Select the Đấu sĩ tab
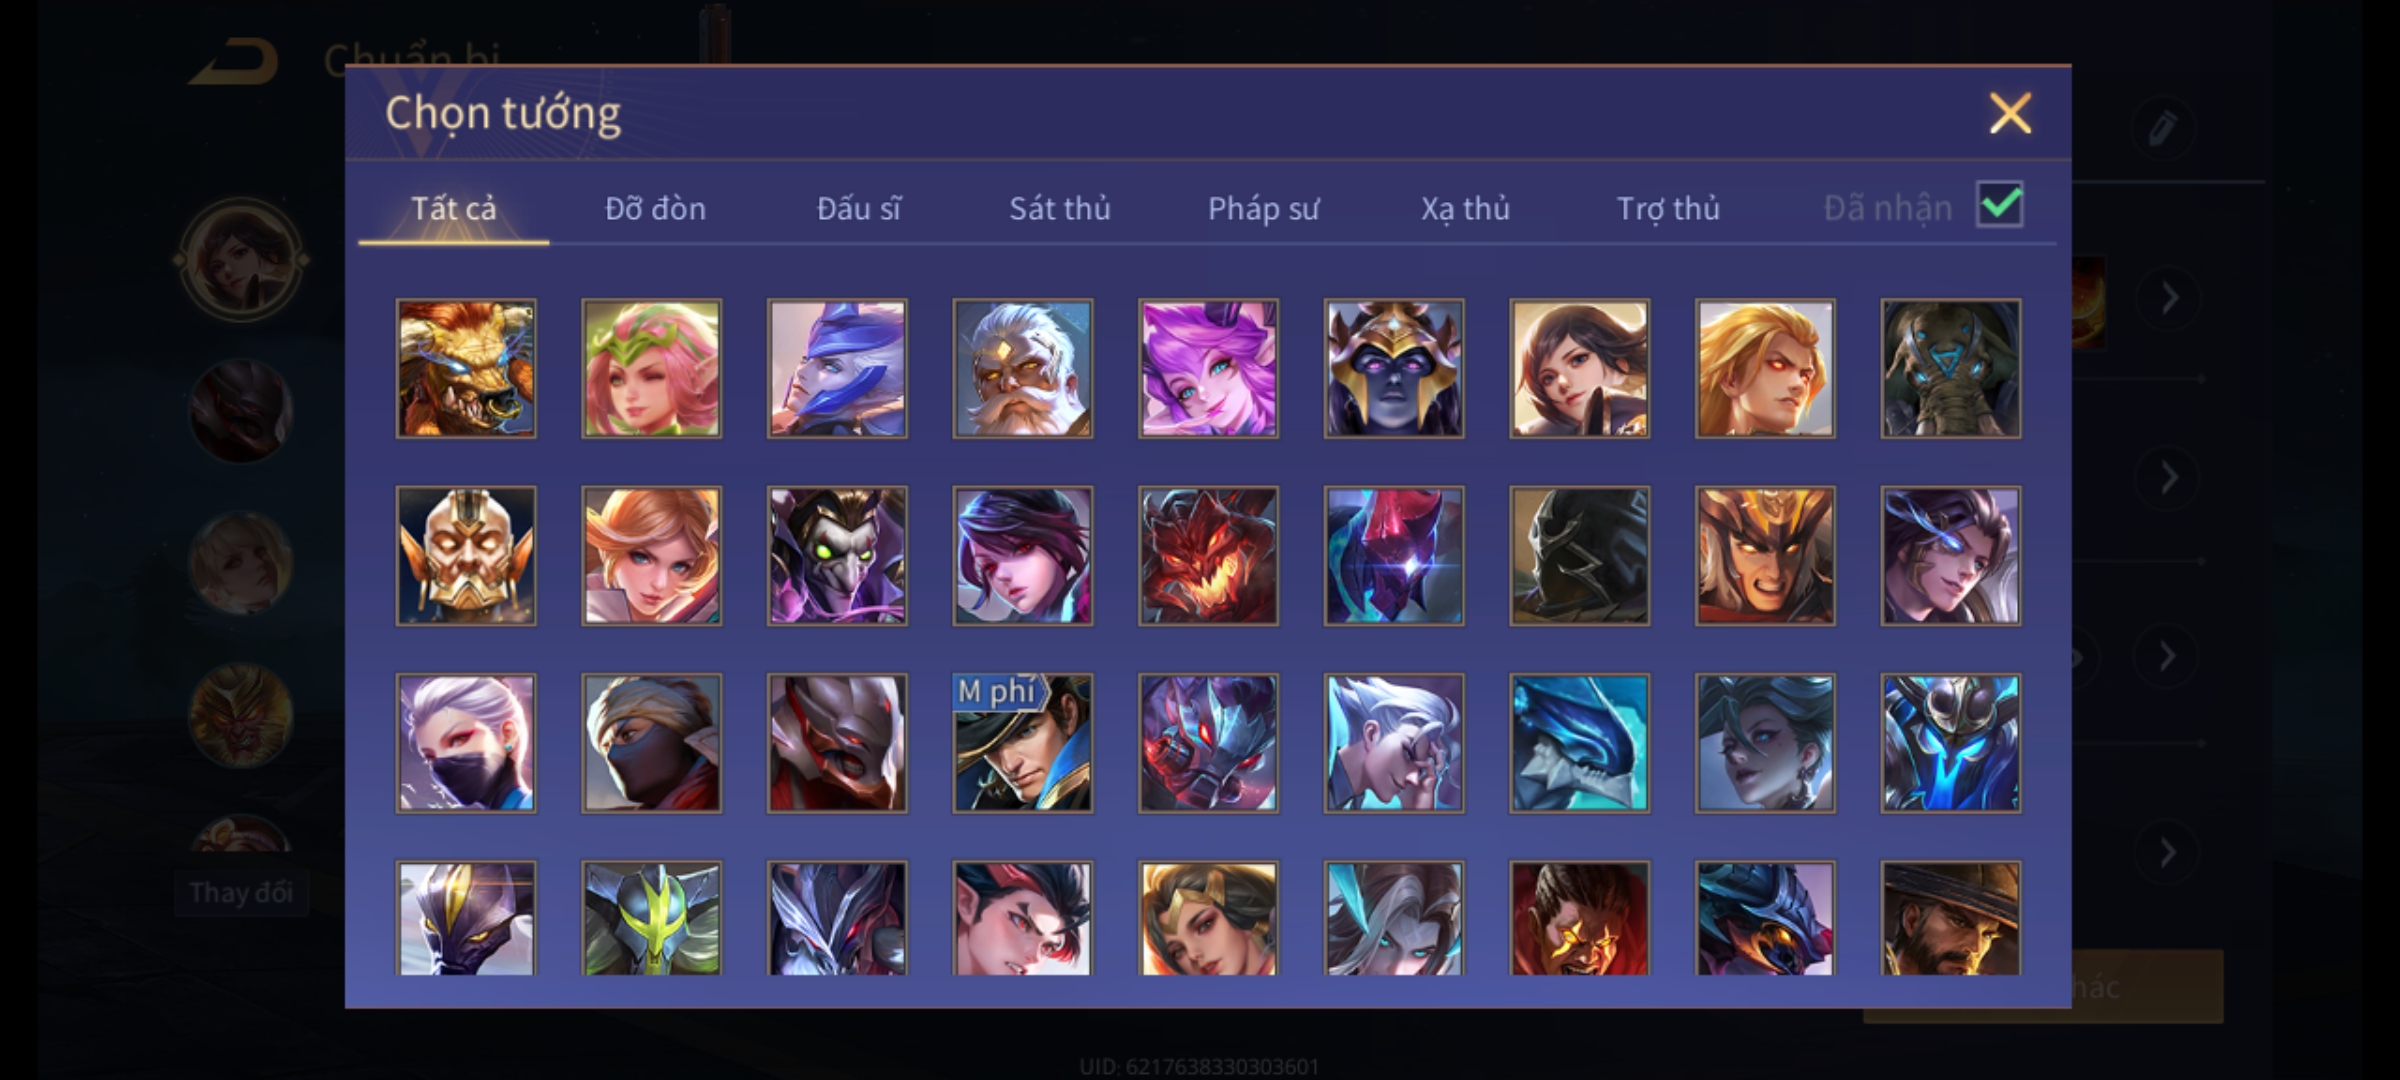Screen dimensions: 2400x1080 [859, 208]
